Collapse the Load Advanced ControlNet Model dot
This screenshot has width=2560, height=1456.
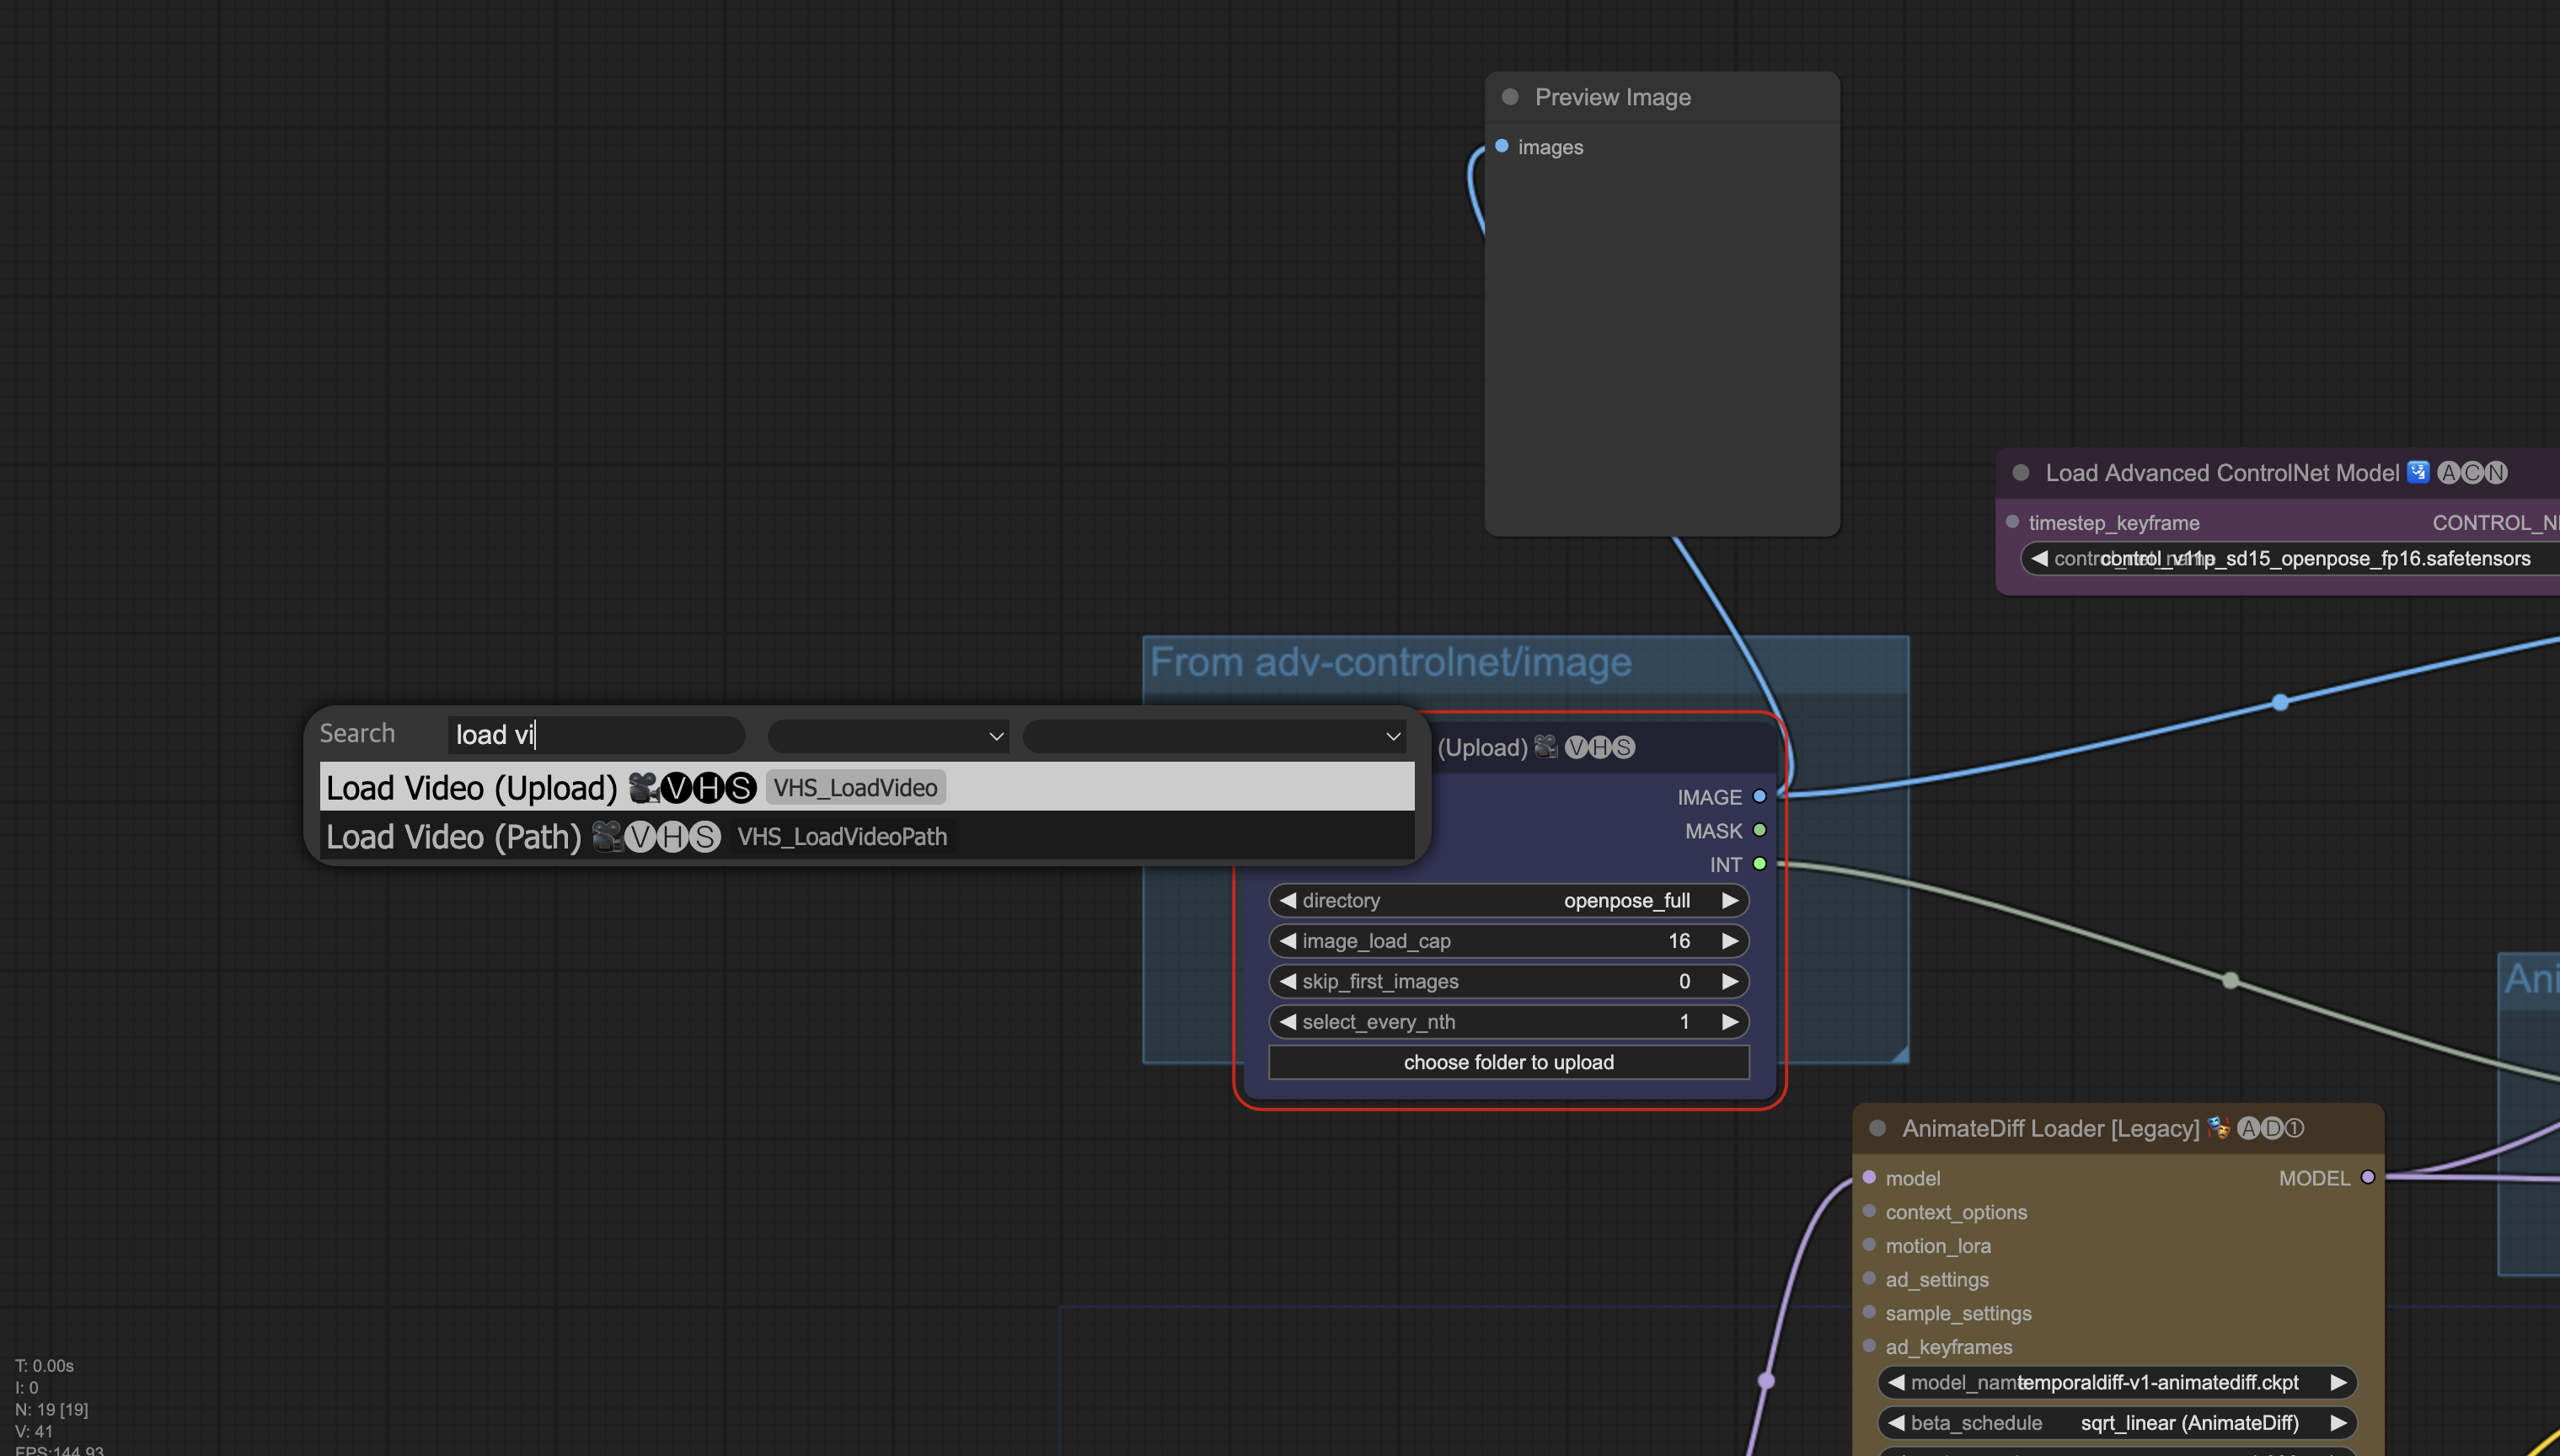[2020, 473]
